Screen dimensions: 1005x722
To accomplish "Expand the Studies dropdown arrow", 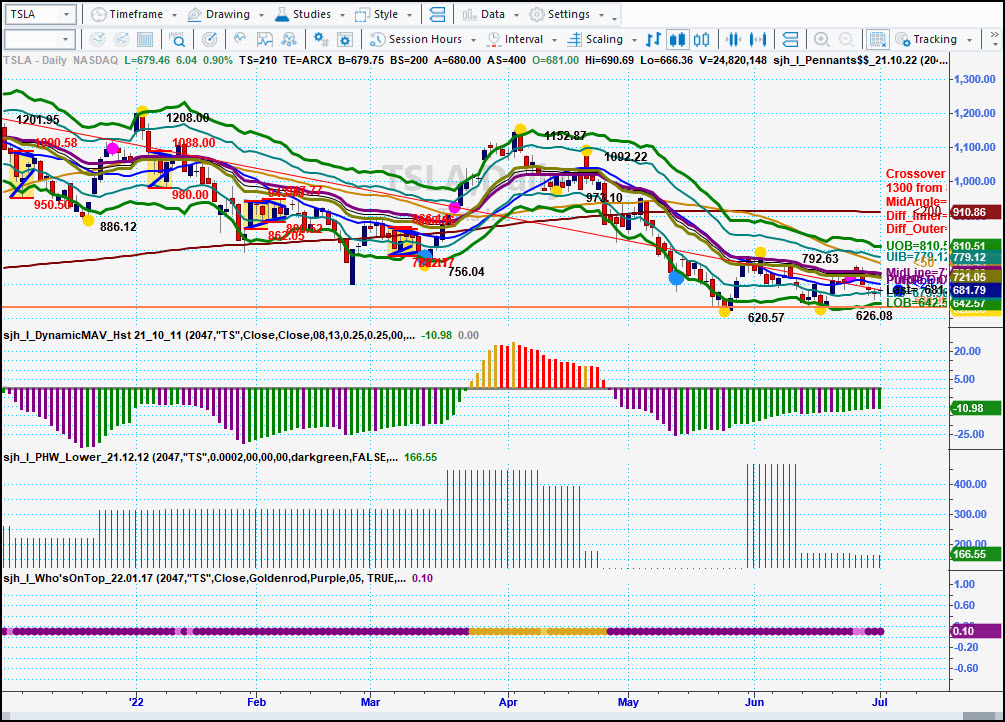I will (342, 15).
